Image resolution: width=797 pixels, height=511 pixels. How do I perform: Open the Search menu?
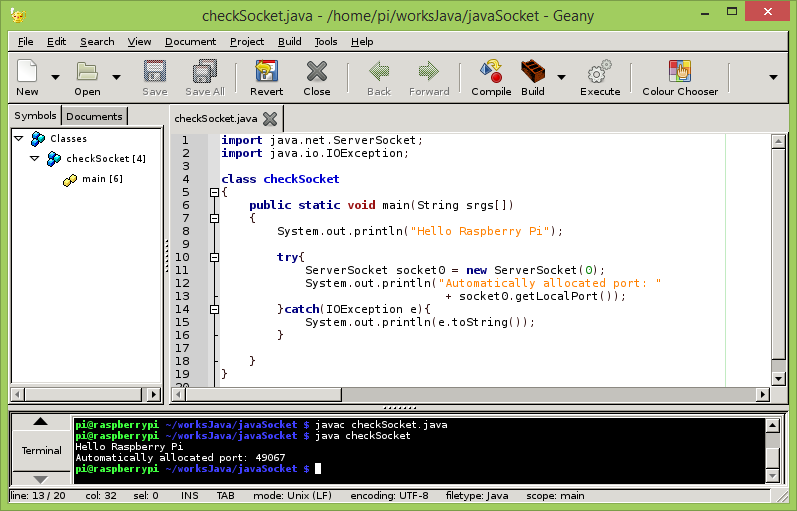coord(97,42)
